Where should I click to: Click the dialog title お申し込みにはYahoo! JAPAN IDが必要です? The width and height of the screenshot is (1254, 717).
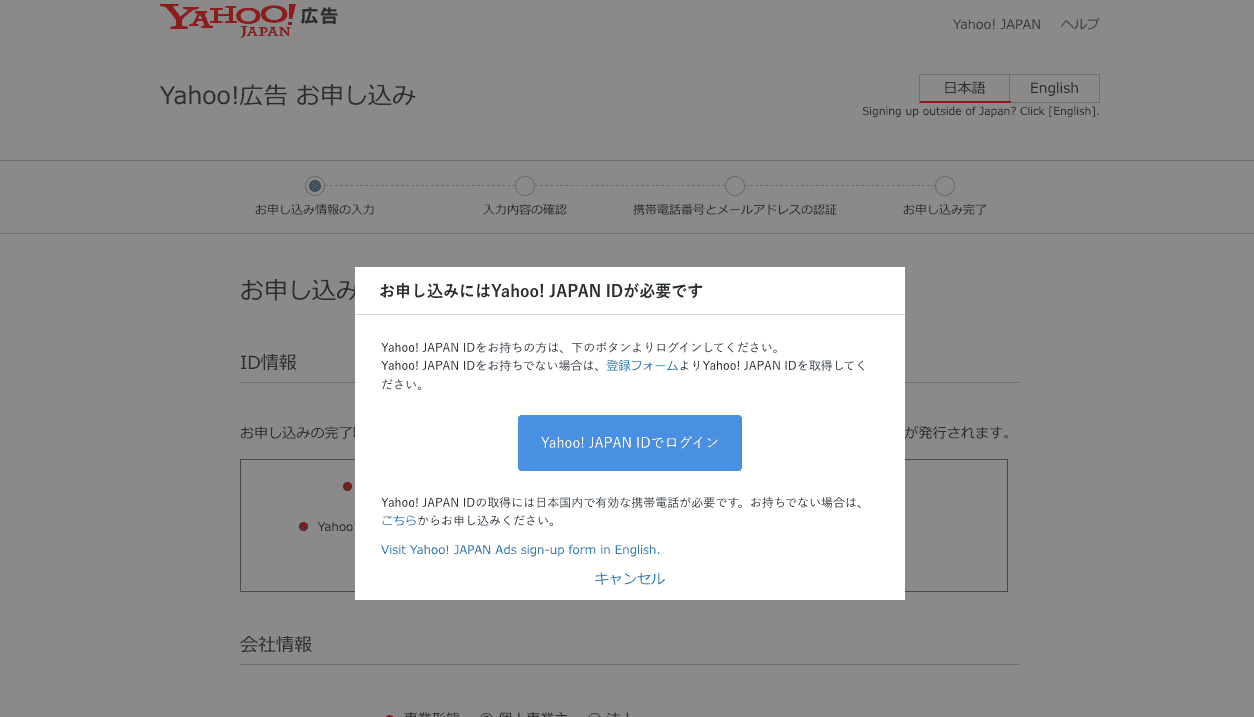coord(541,291)
